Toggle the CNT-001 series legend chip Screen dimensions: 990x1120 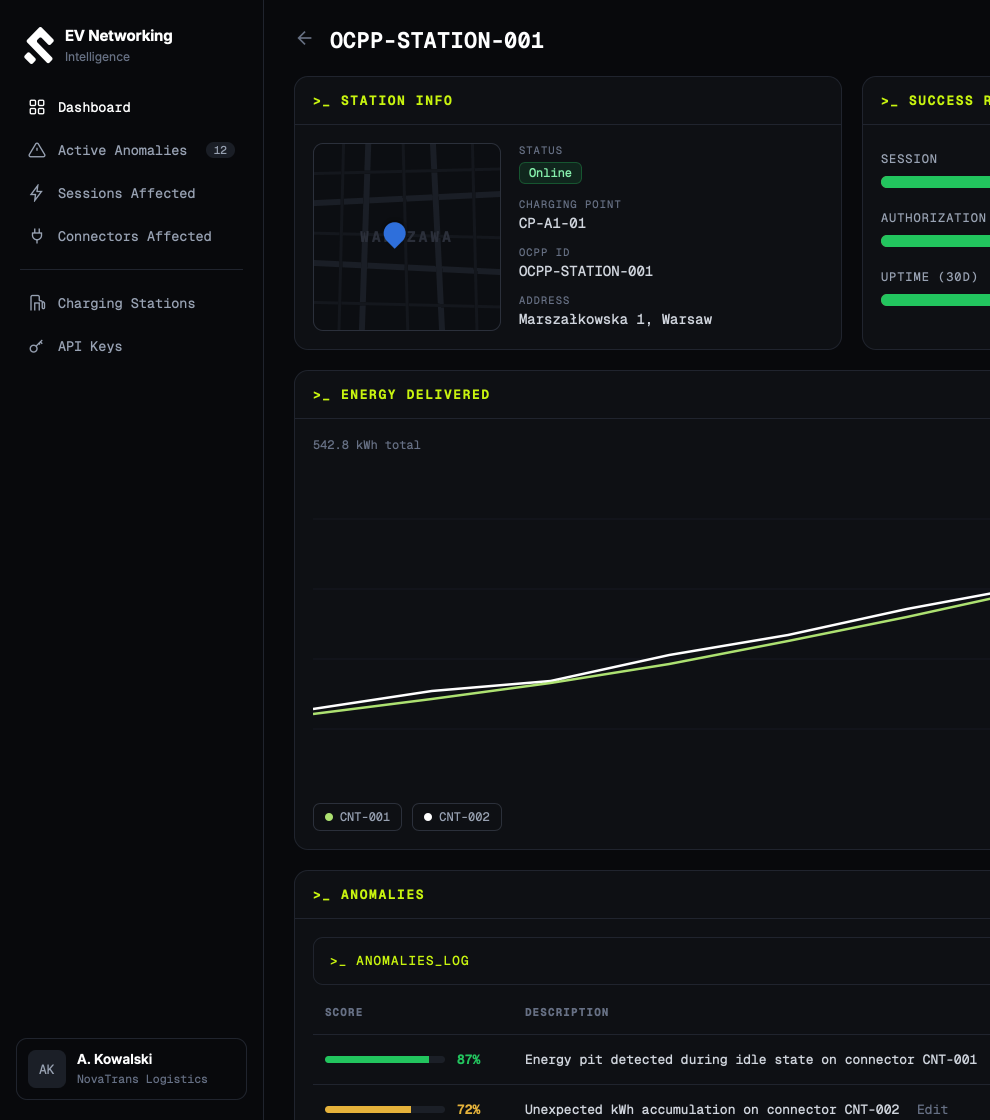[357, 817]
